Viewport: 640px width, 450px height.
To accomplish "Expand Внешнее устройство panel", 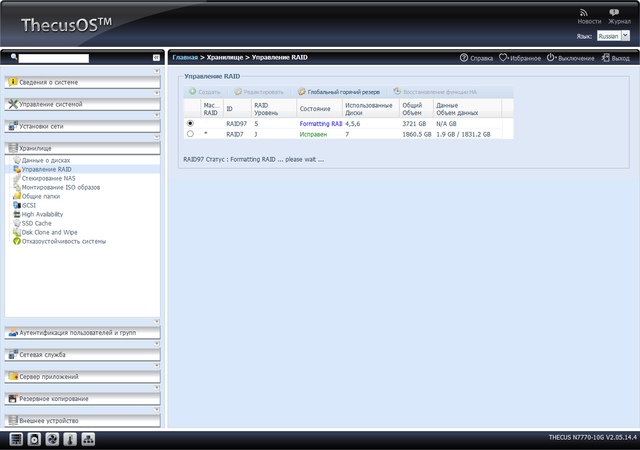I will (82, 421).
